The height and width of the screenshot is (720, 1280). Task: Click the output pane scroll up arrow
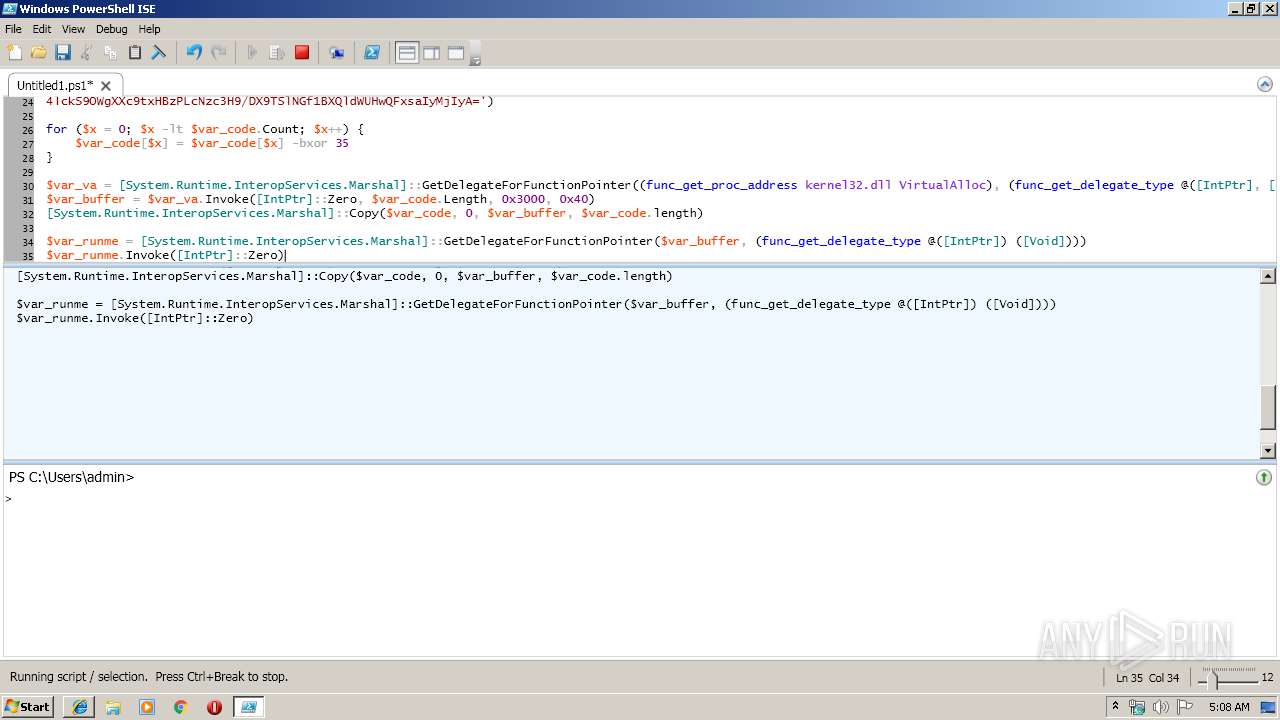[1268, 276]
